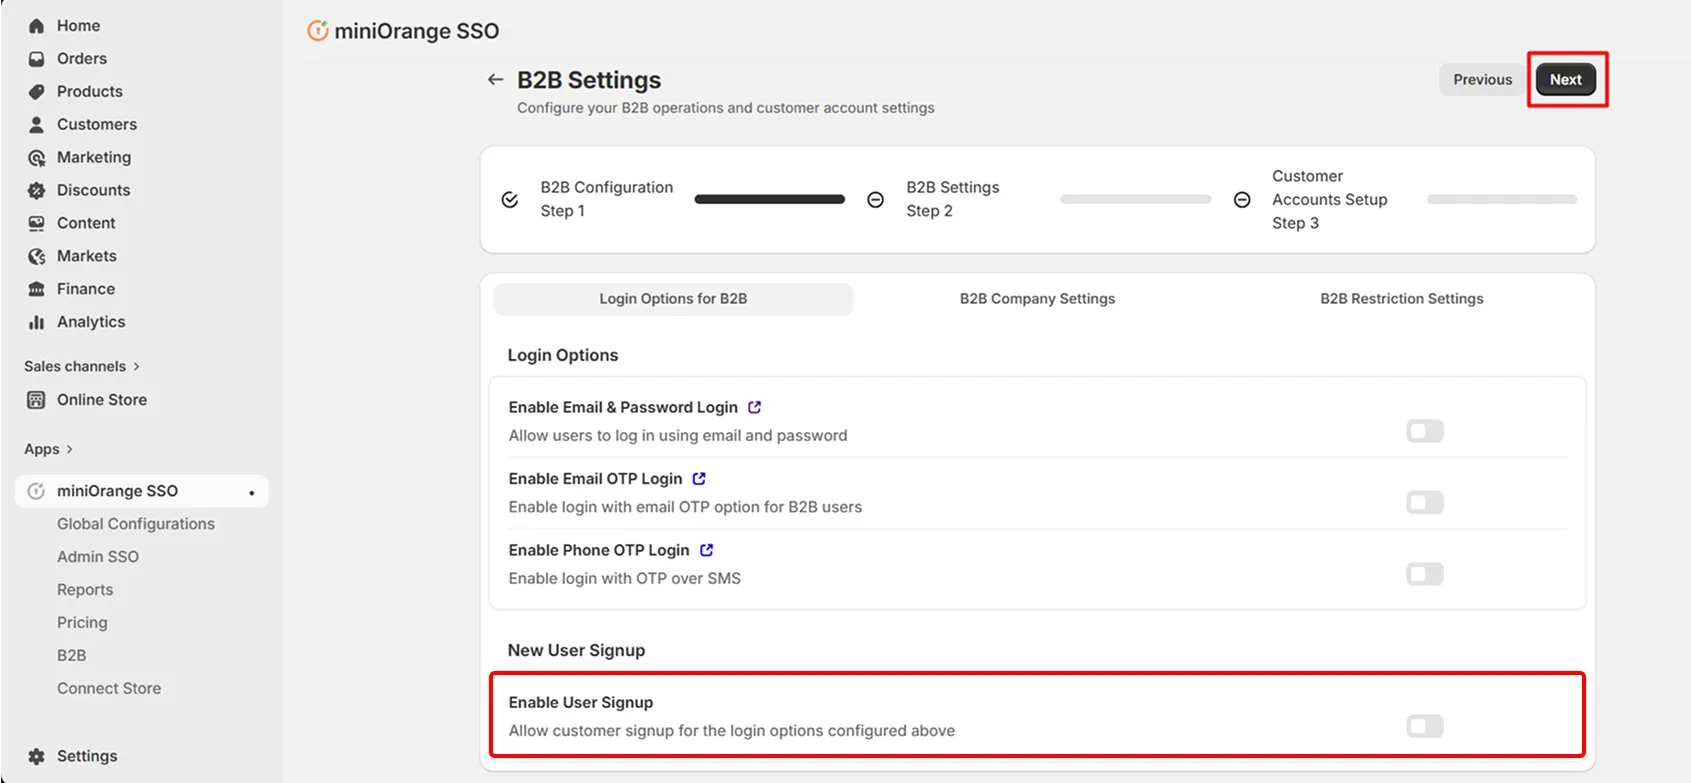Open external link beside Email OTP Login
1691x783 pixels.
pos(699,479)
